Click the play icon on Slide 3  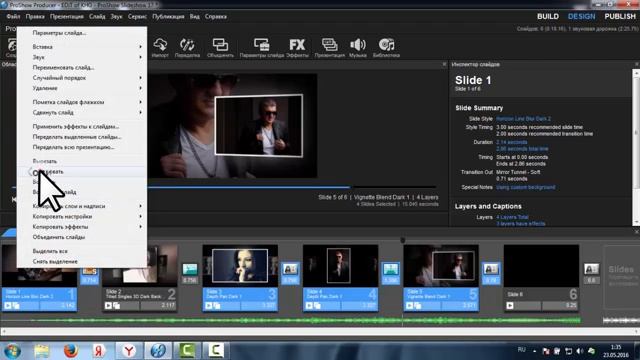[x=209, y=305]
